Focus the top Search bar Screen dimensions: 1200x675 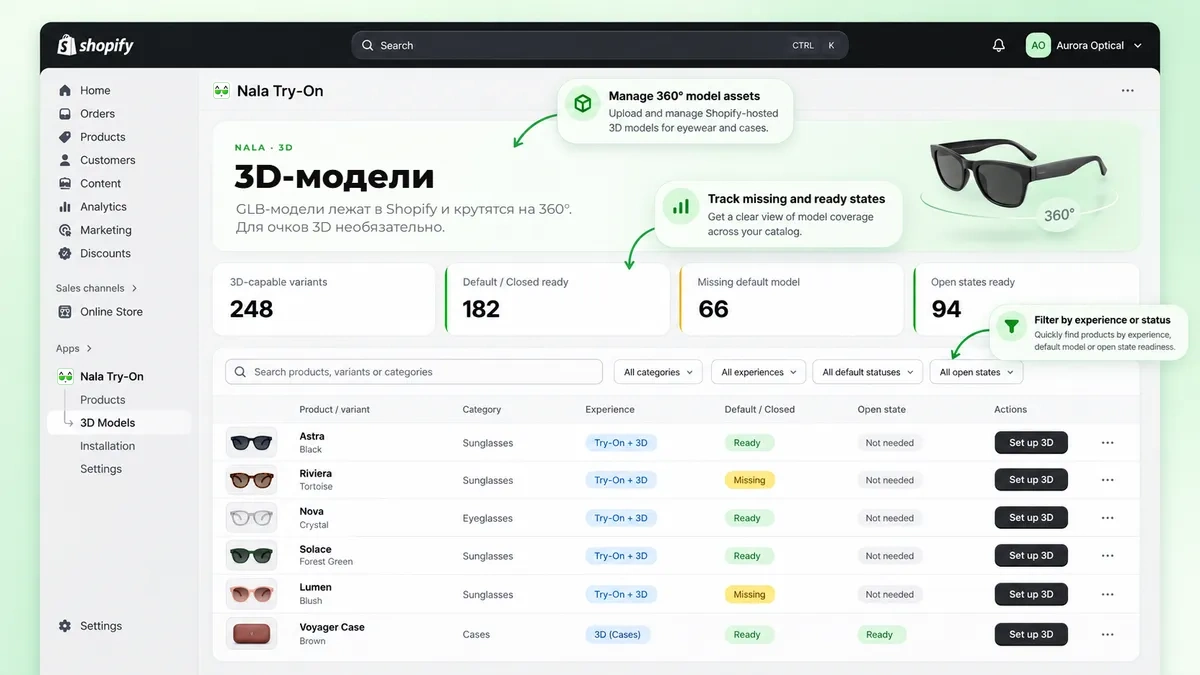[x=599, y=45]
